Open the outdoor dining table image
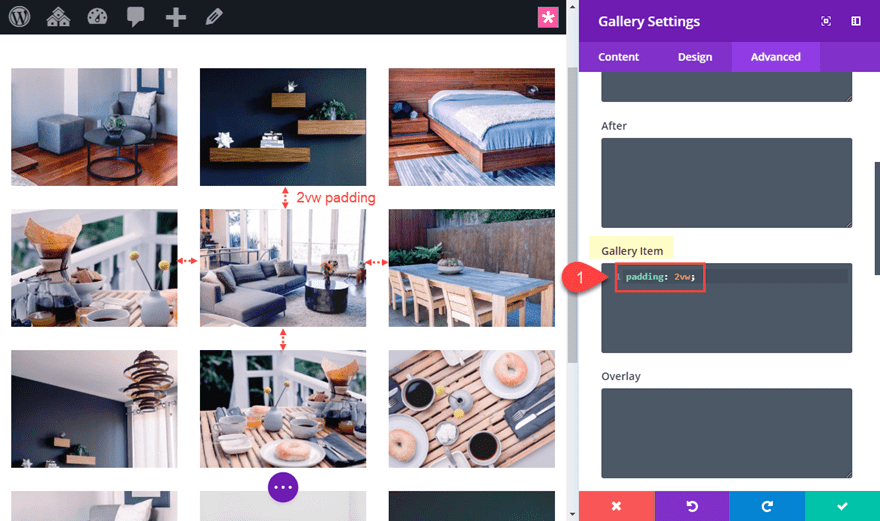 click(471, 268)
